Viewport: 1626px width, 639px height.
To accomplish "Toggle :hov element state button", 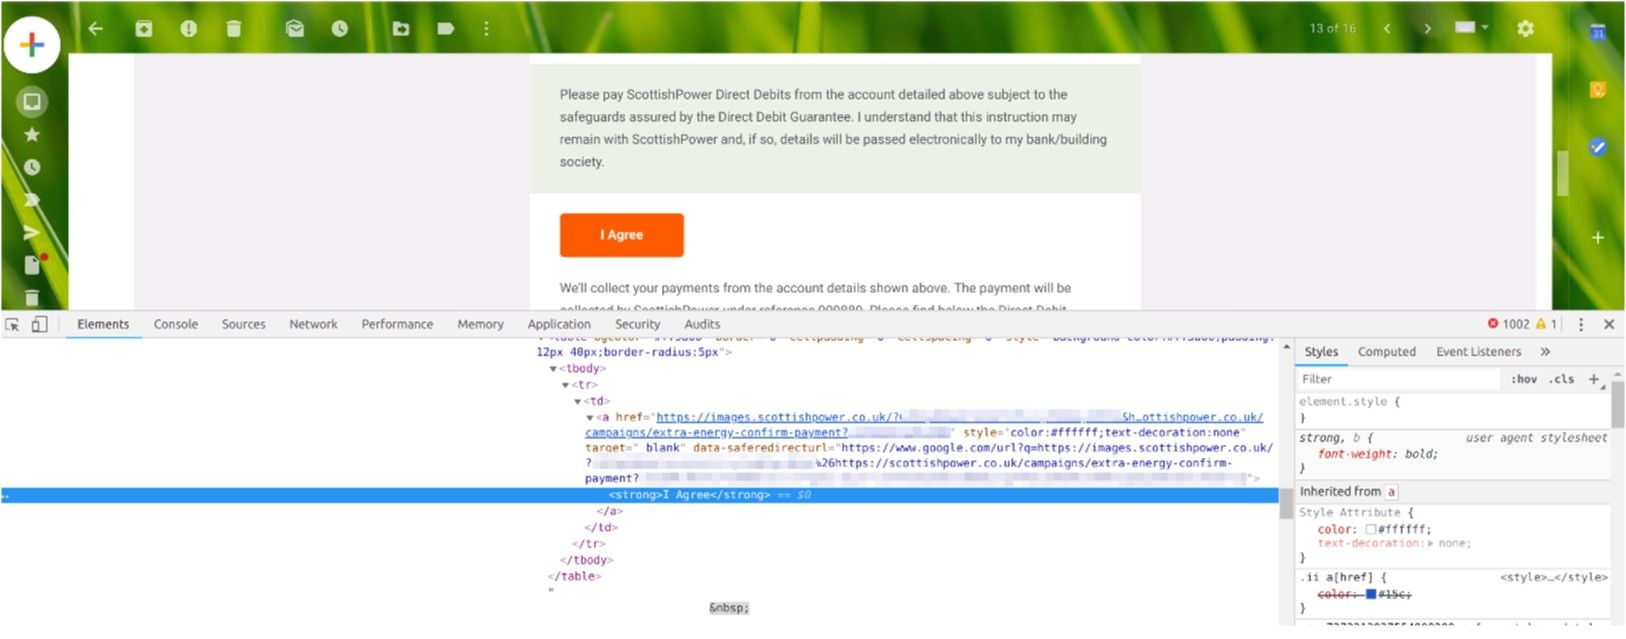I will (1524, 379).
